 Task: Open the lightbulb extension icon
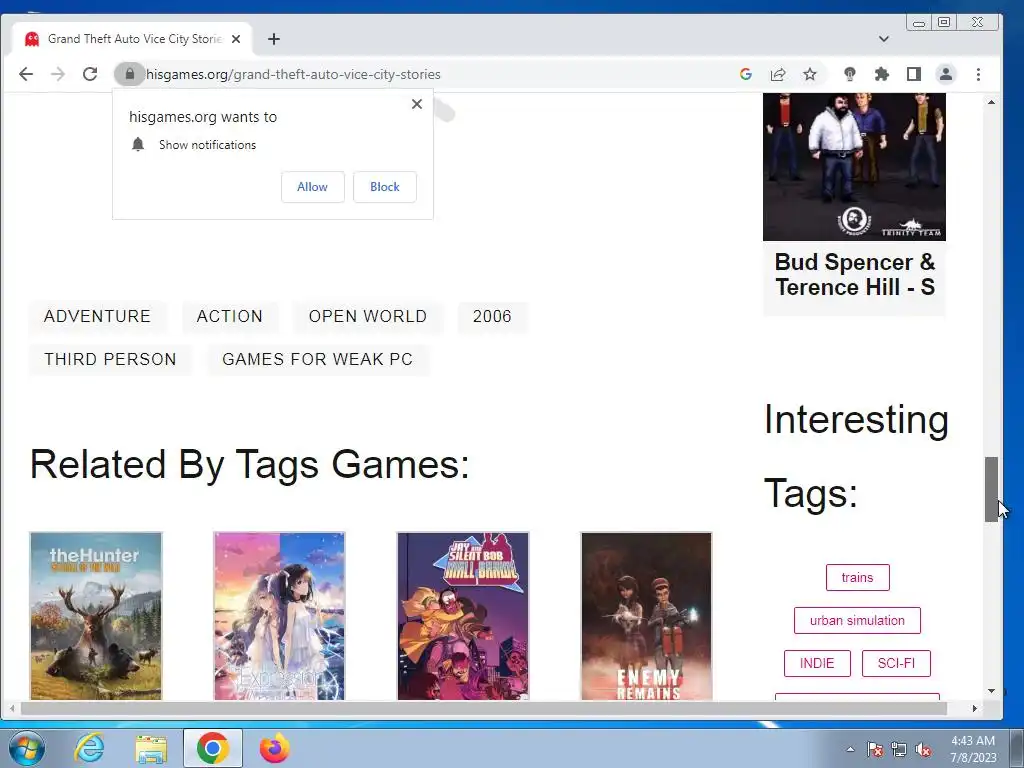850,74
